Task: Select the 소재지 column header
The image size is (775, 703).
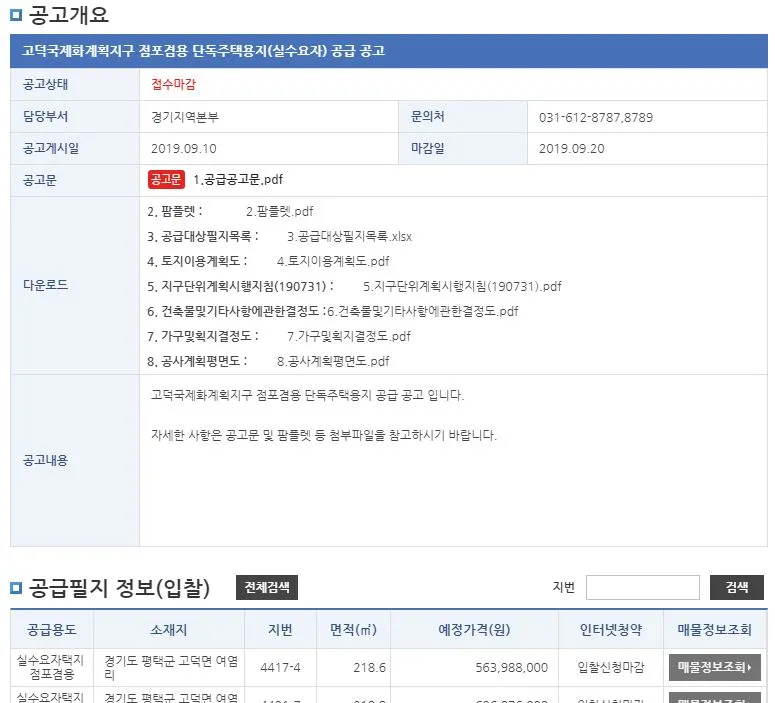Action: tap(169, 629)
